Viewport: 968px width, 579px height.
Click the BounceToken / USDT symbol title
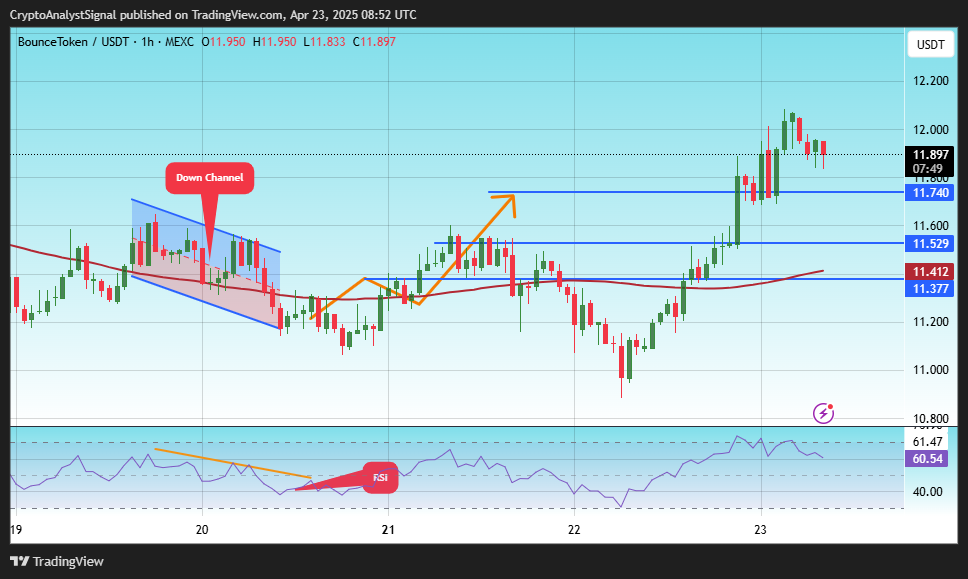click(73, 42)
